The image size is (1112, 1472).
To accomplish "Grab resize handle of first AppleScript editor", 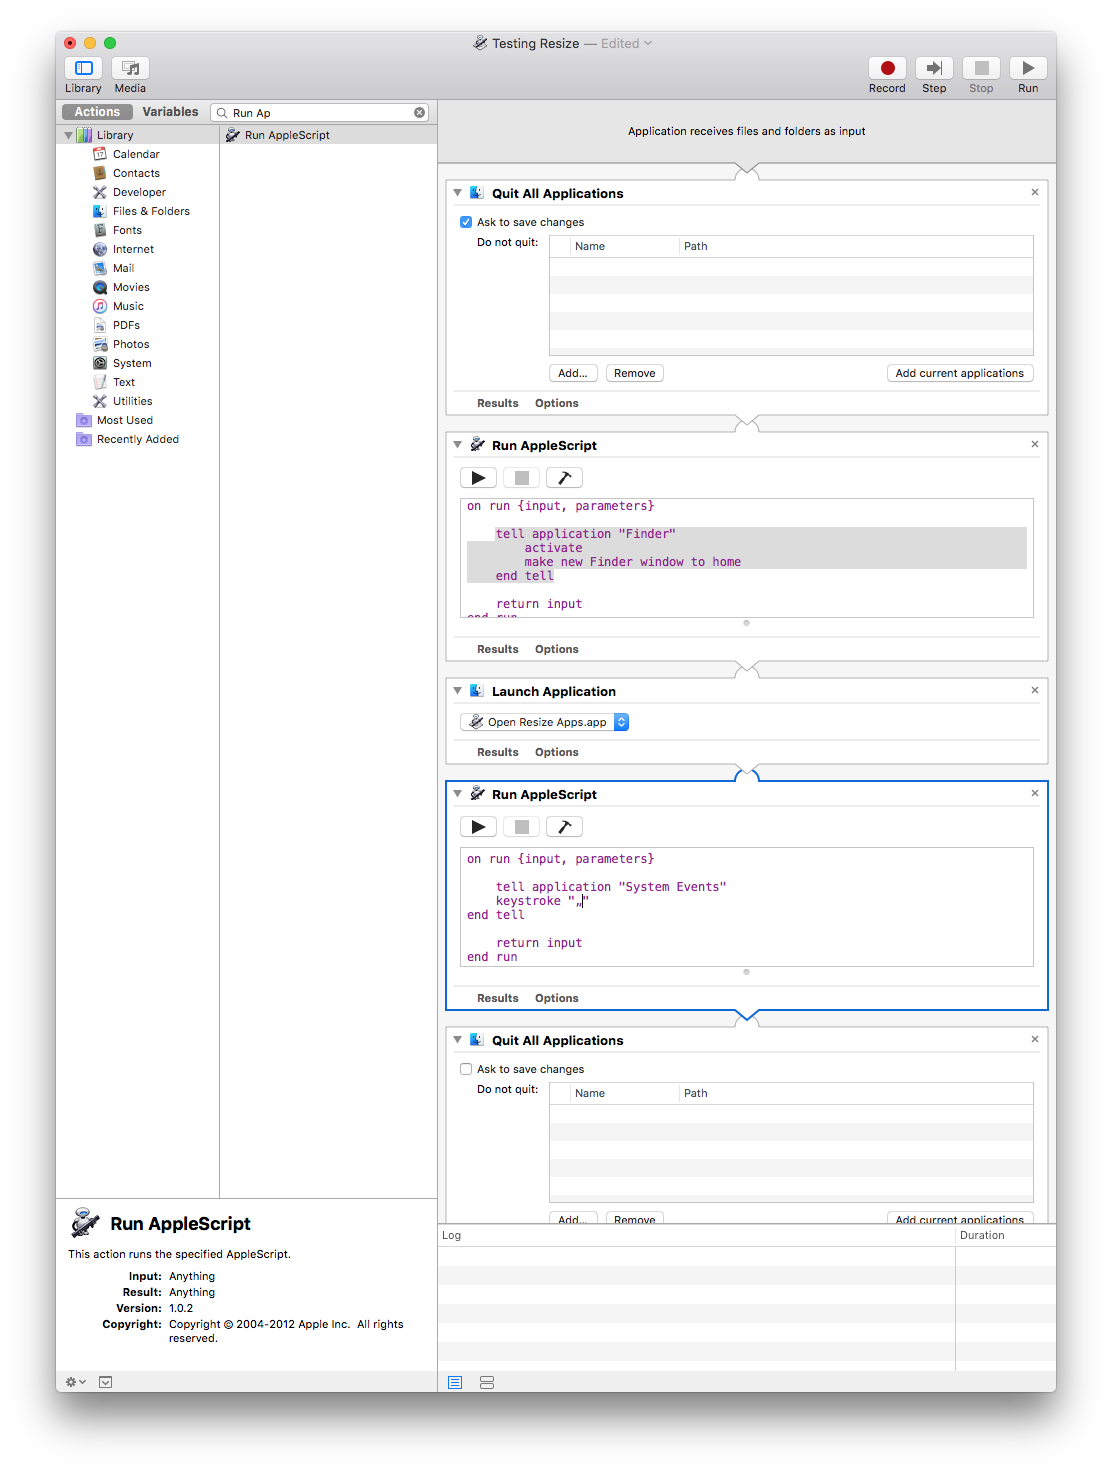I will pyautogui.click(x=746, y=623).
